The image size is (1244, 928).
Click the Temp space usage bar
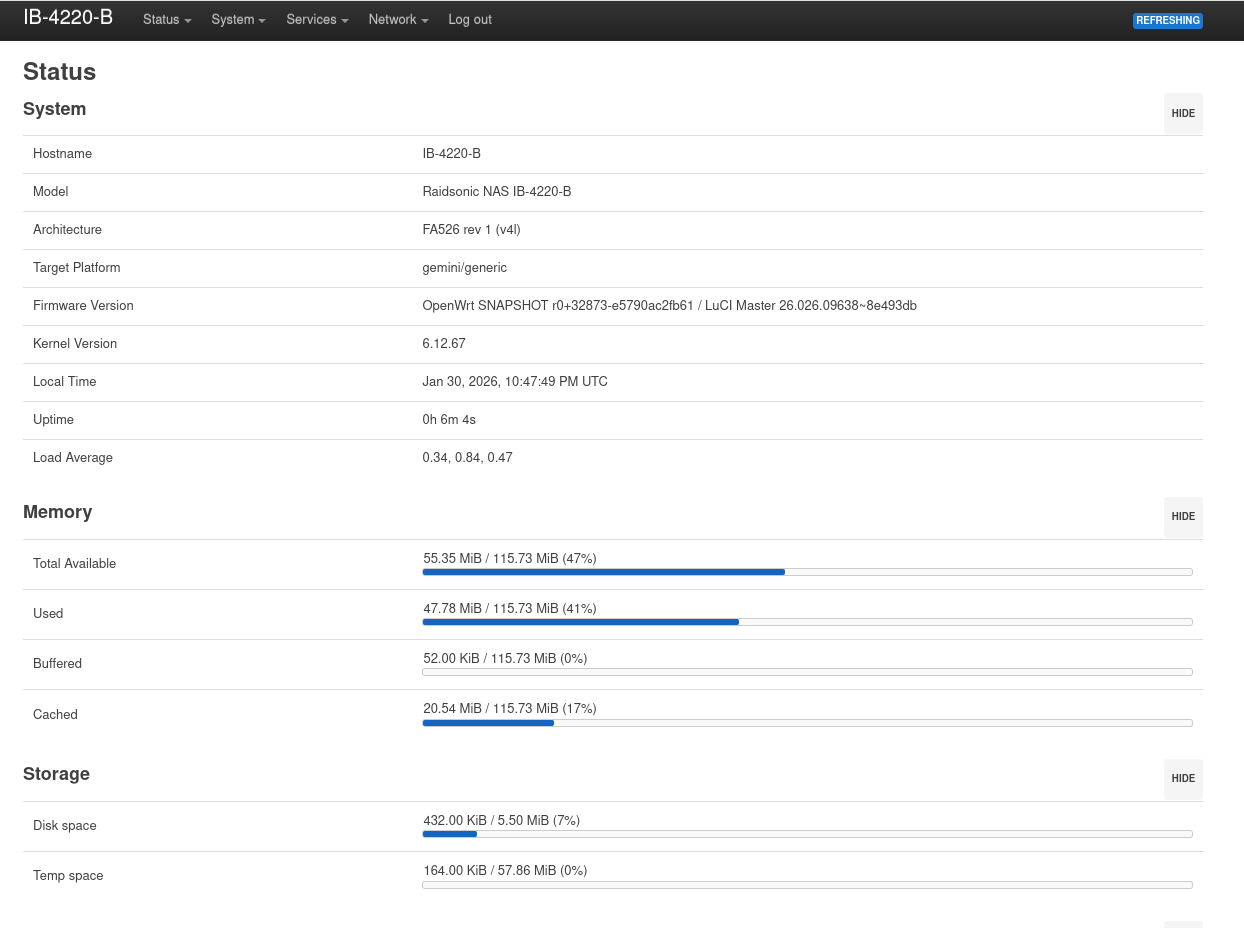coord(807,885)
